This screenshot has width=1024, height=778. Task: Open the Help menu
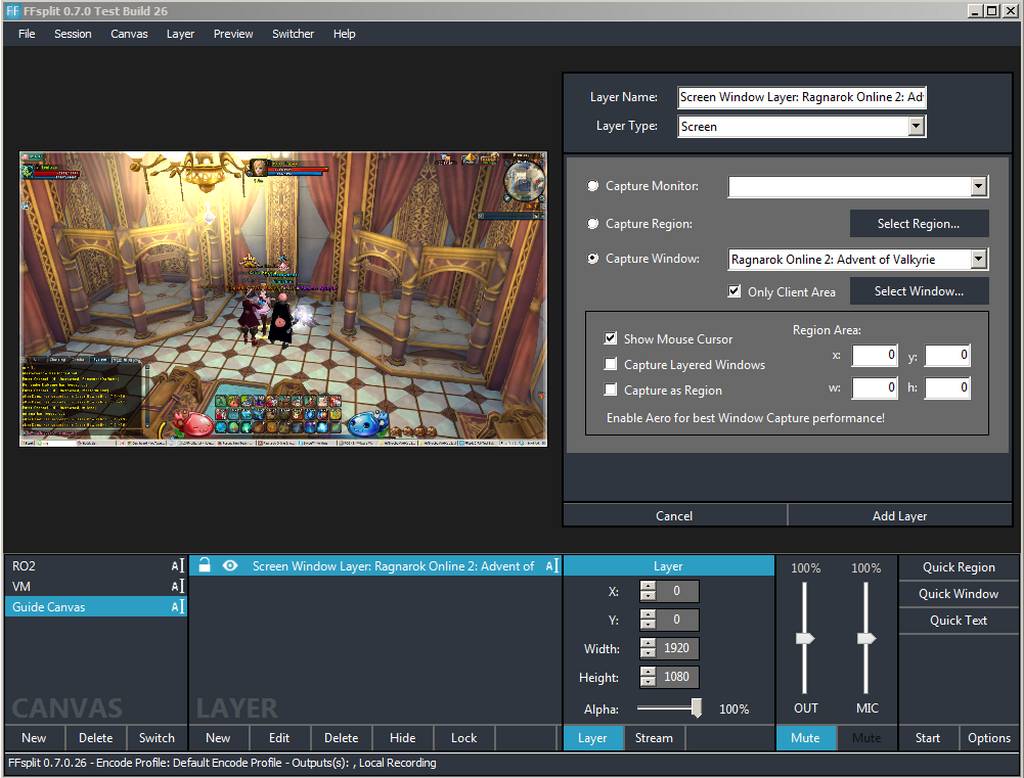click(344, 34)
